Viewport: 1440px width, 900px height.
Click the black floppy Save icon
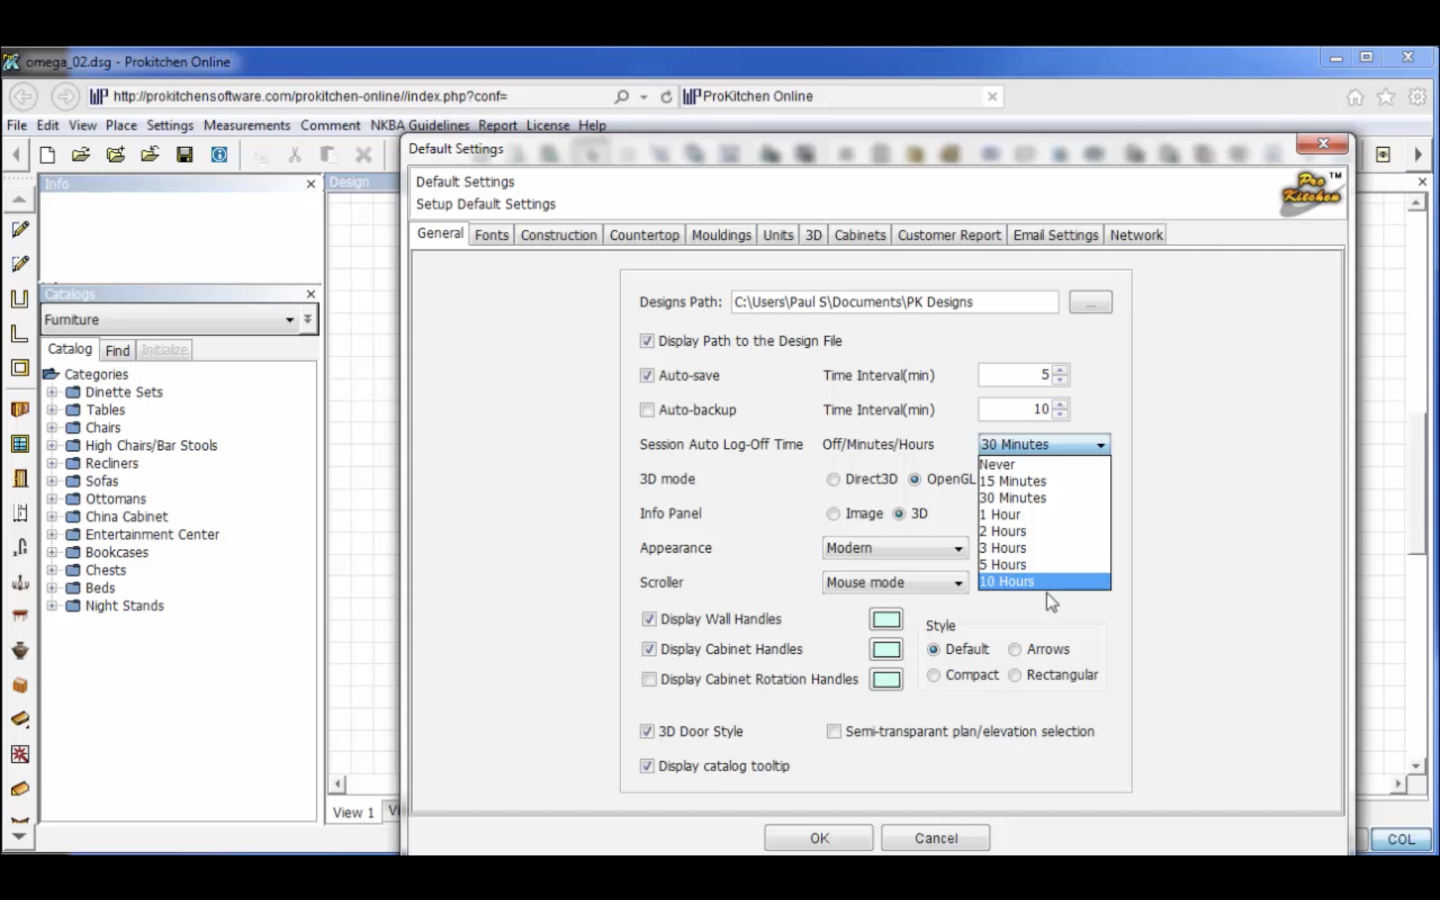(184, 154)
